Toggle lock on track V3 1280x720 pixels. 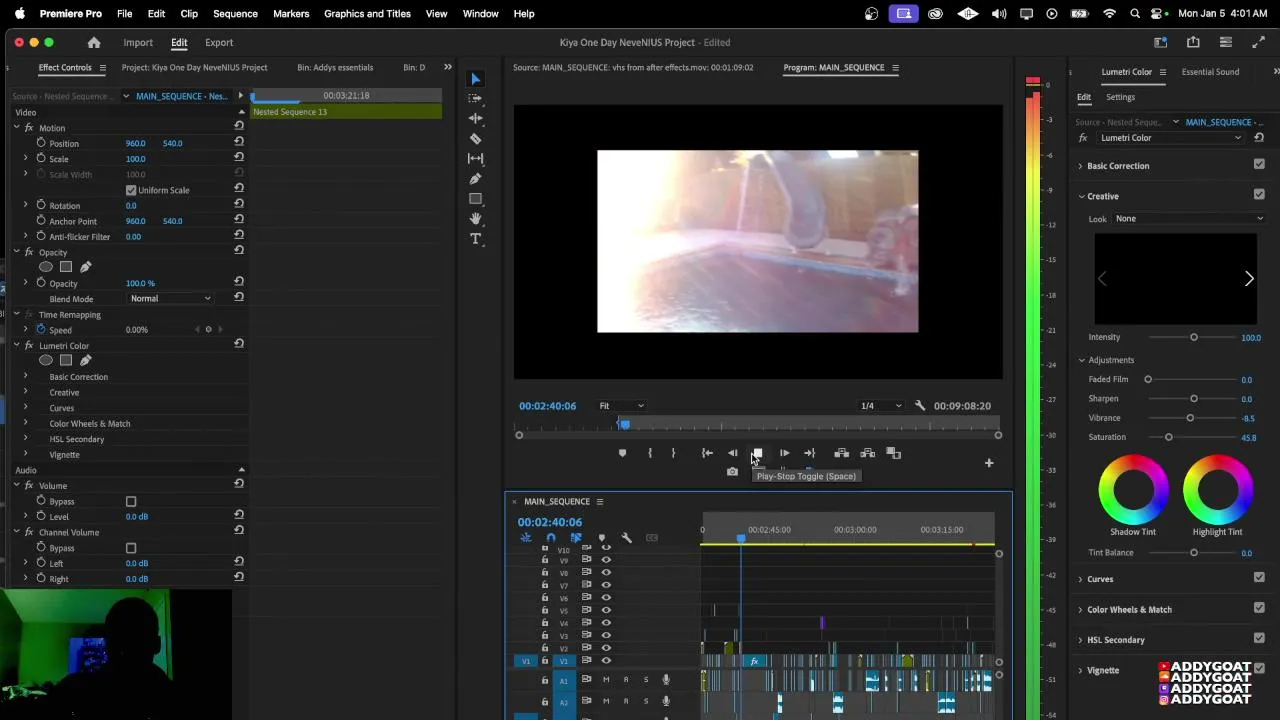(x=545, y=635)
